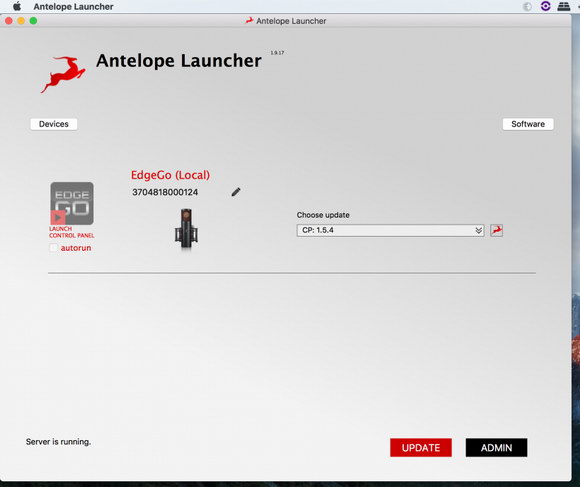Click the tray-shaped menu bar icon

[563, 6]
